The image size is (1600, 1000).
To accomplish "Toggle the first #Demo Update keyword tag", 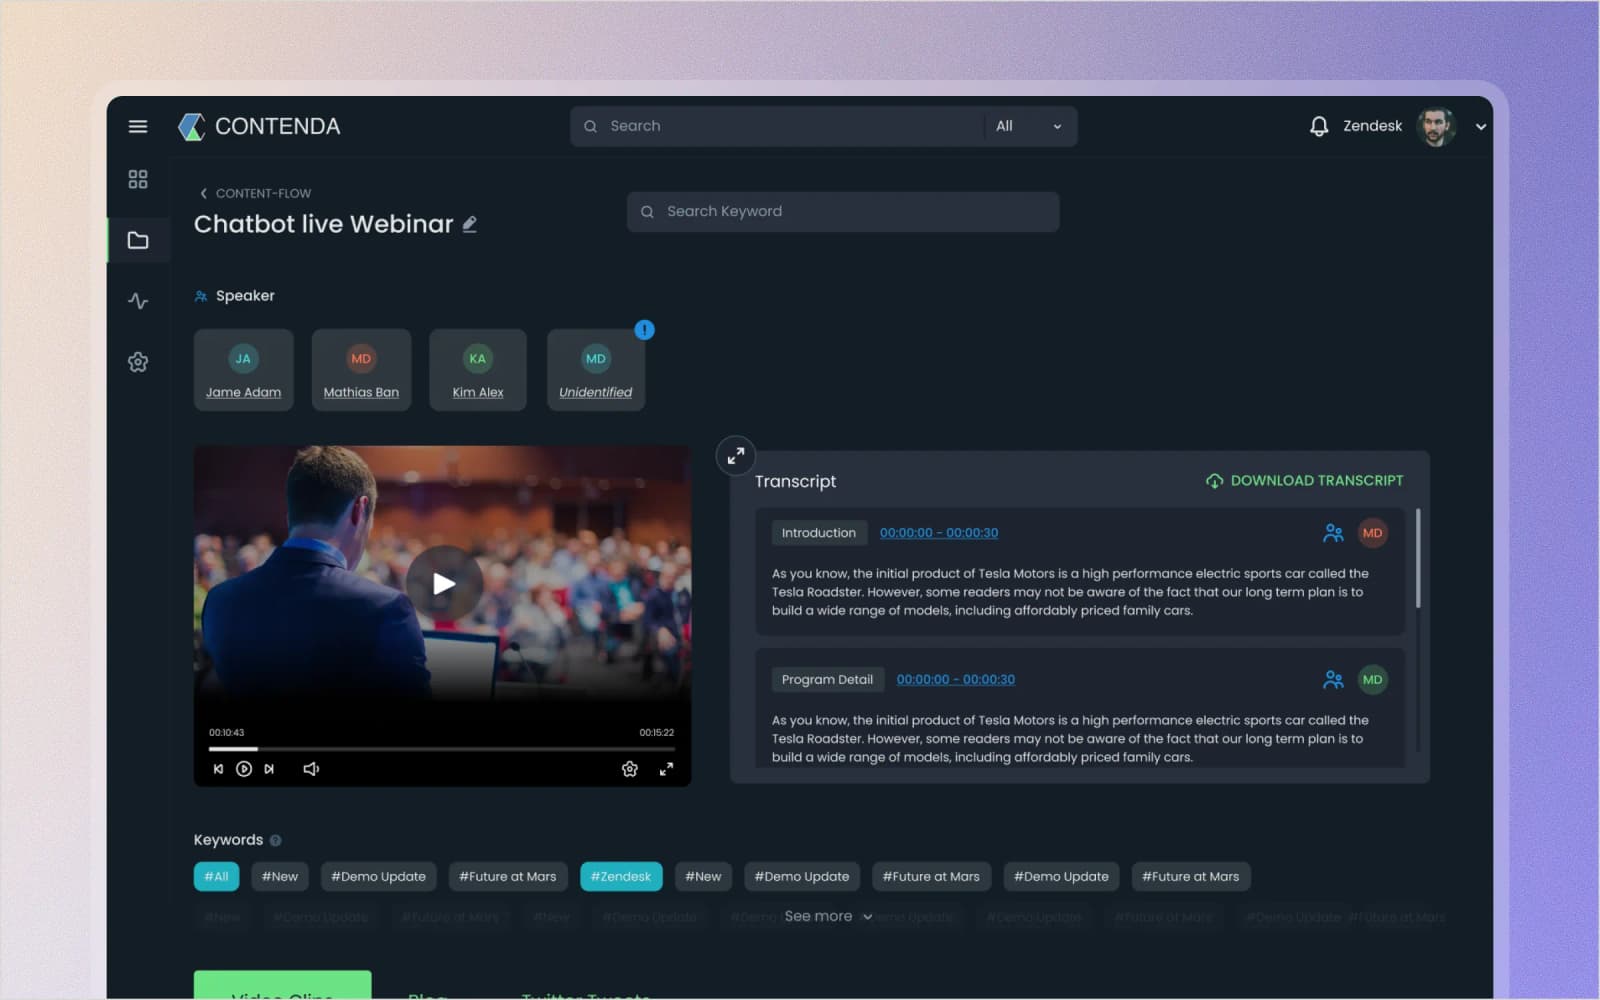I will (x=378, y=877).
